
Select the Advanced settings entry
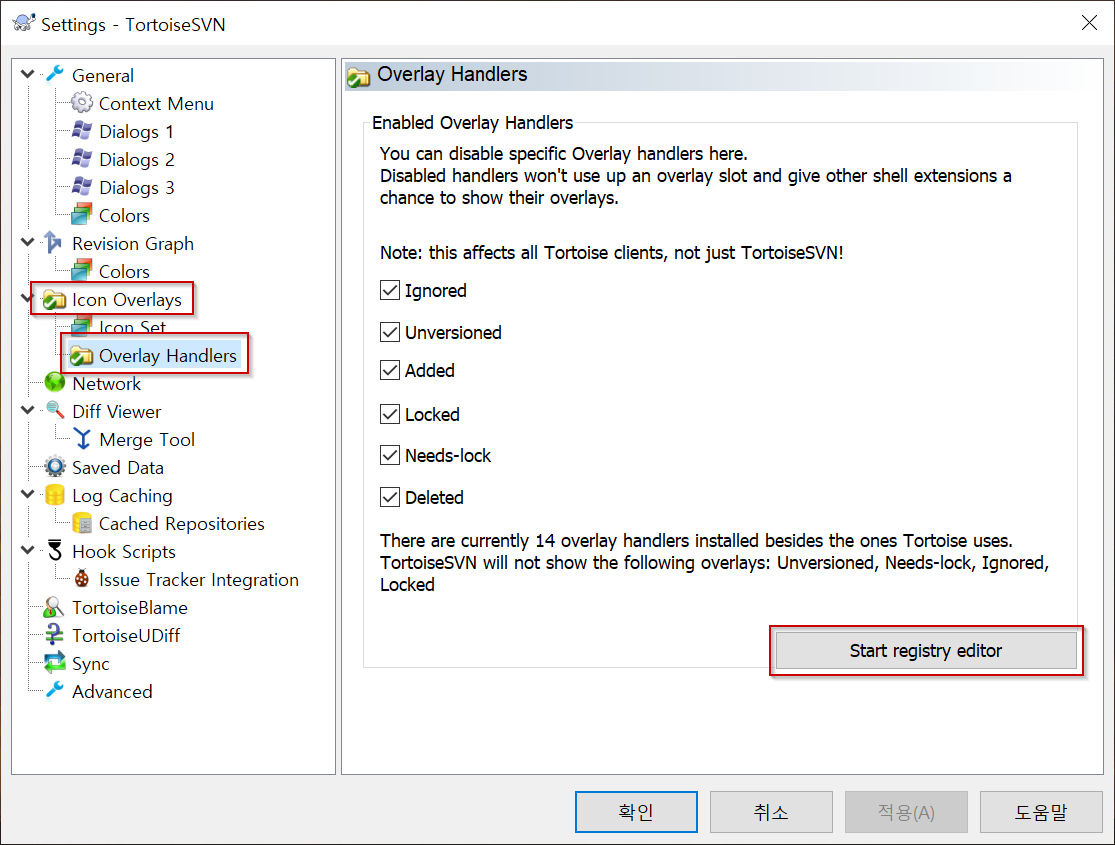[x=112, y=692]
